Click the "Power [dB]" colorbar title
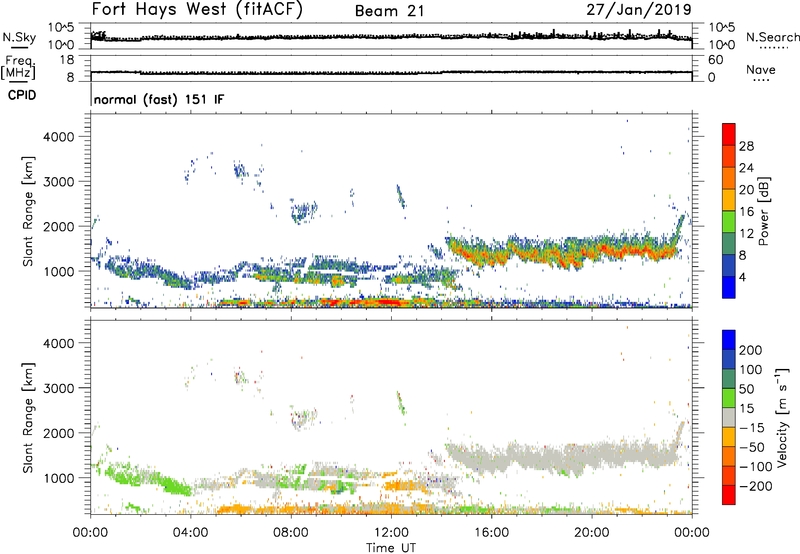Screen dimensions: 800x554 [763, 211]
